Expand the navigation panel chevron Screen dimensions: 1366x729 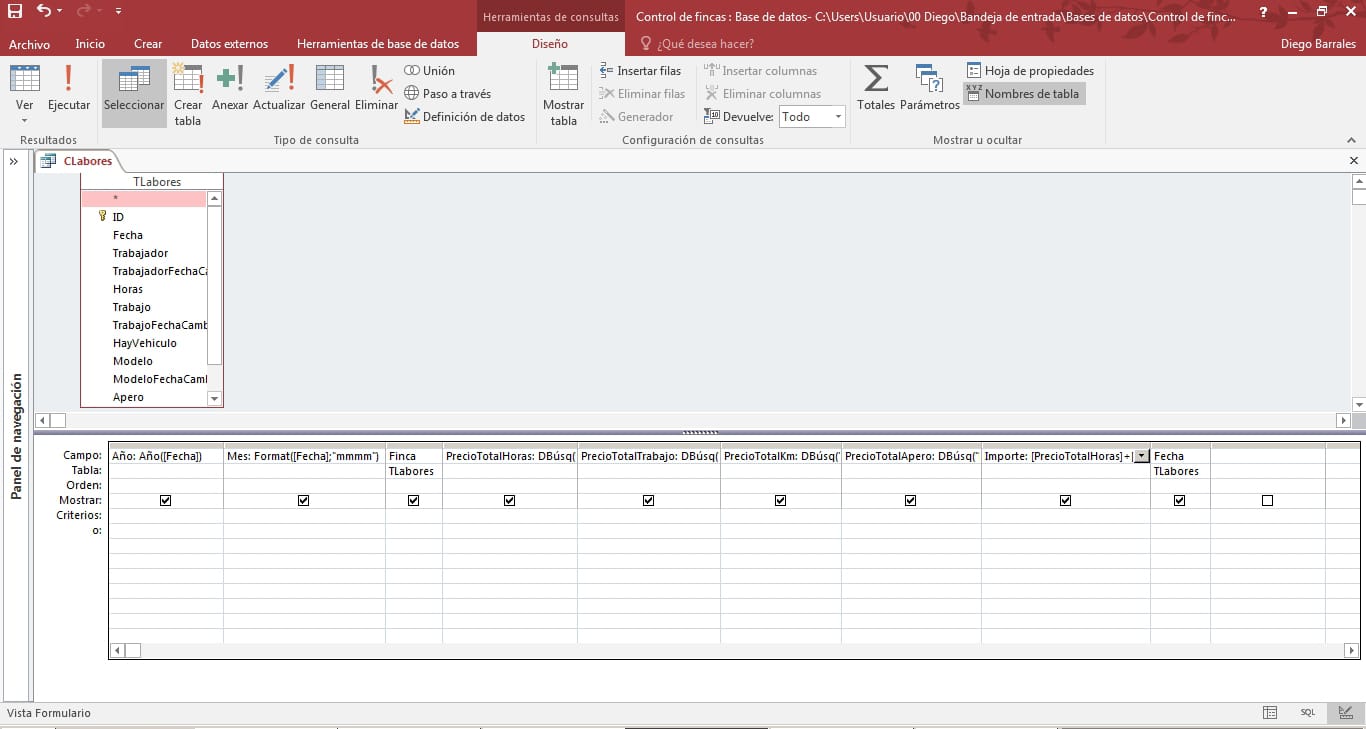tap(15, 161)
